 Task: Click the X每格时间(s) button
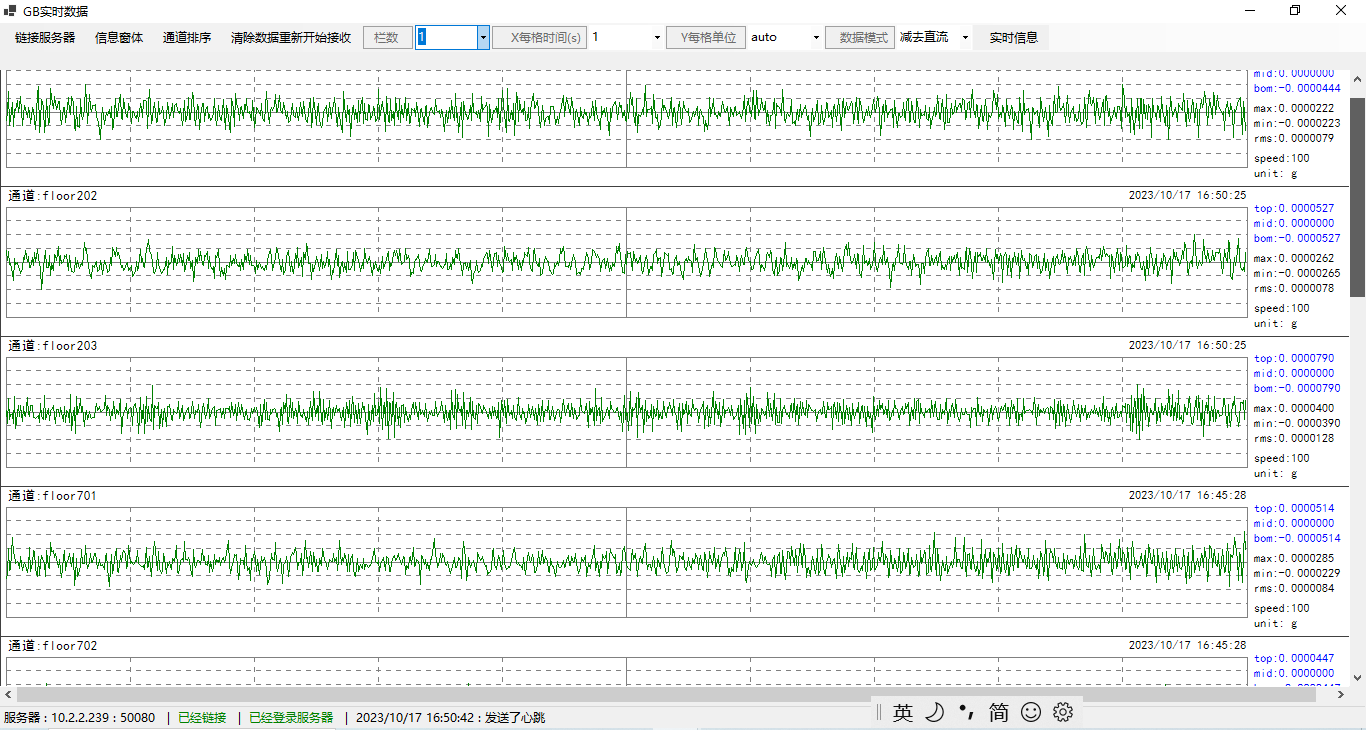(540, 38)
